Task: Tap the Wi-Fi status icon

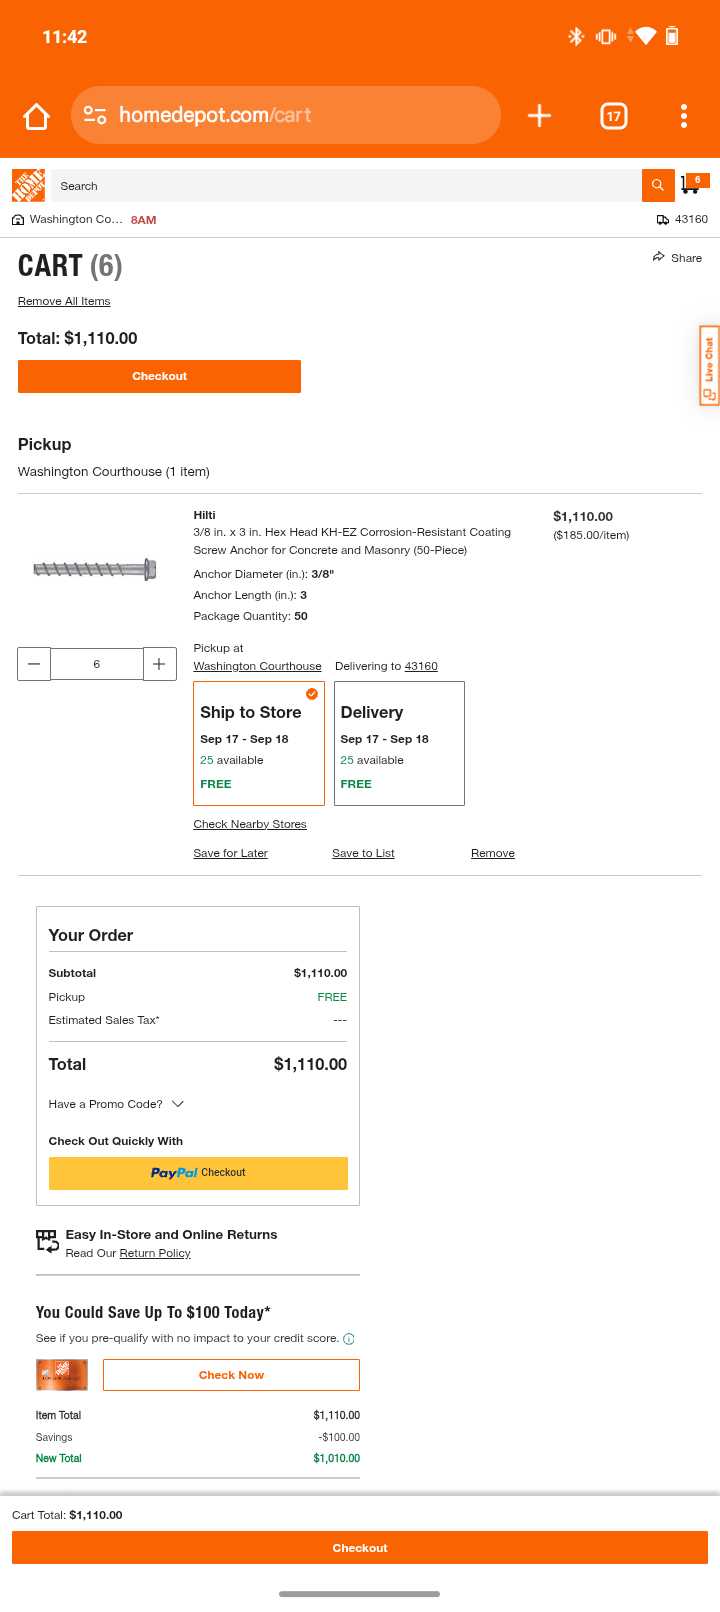Action: tap(645, 36)
